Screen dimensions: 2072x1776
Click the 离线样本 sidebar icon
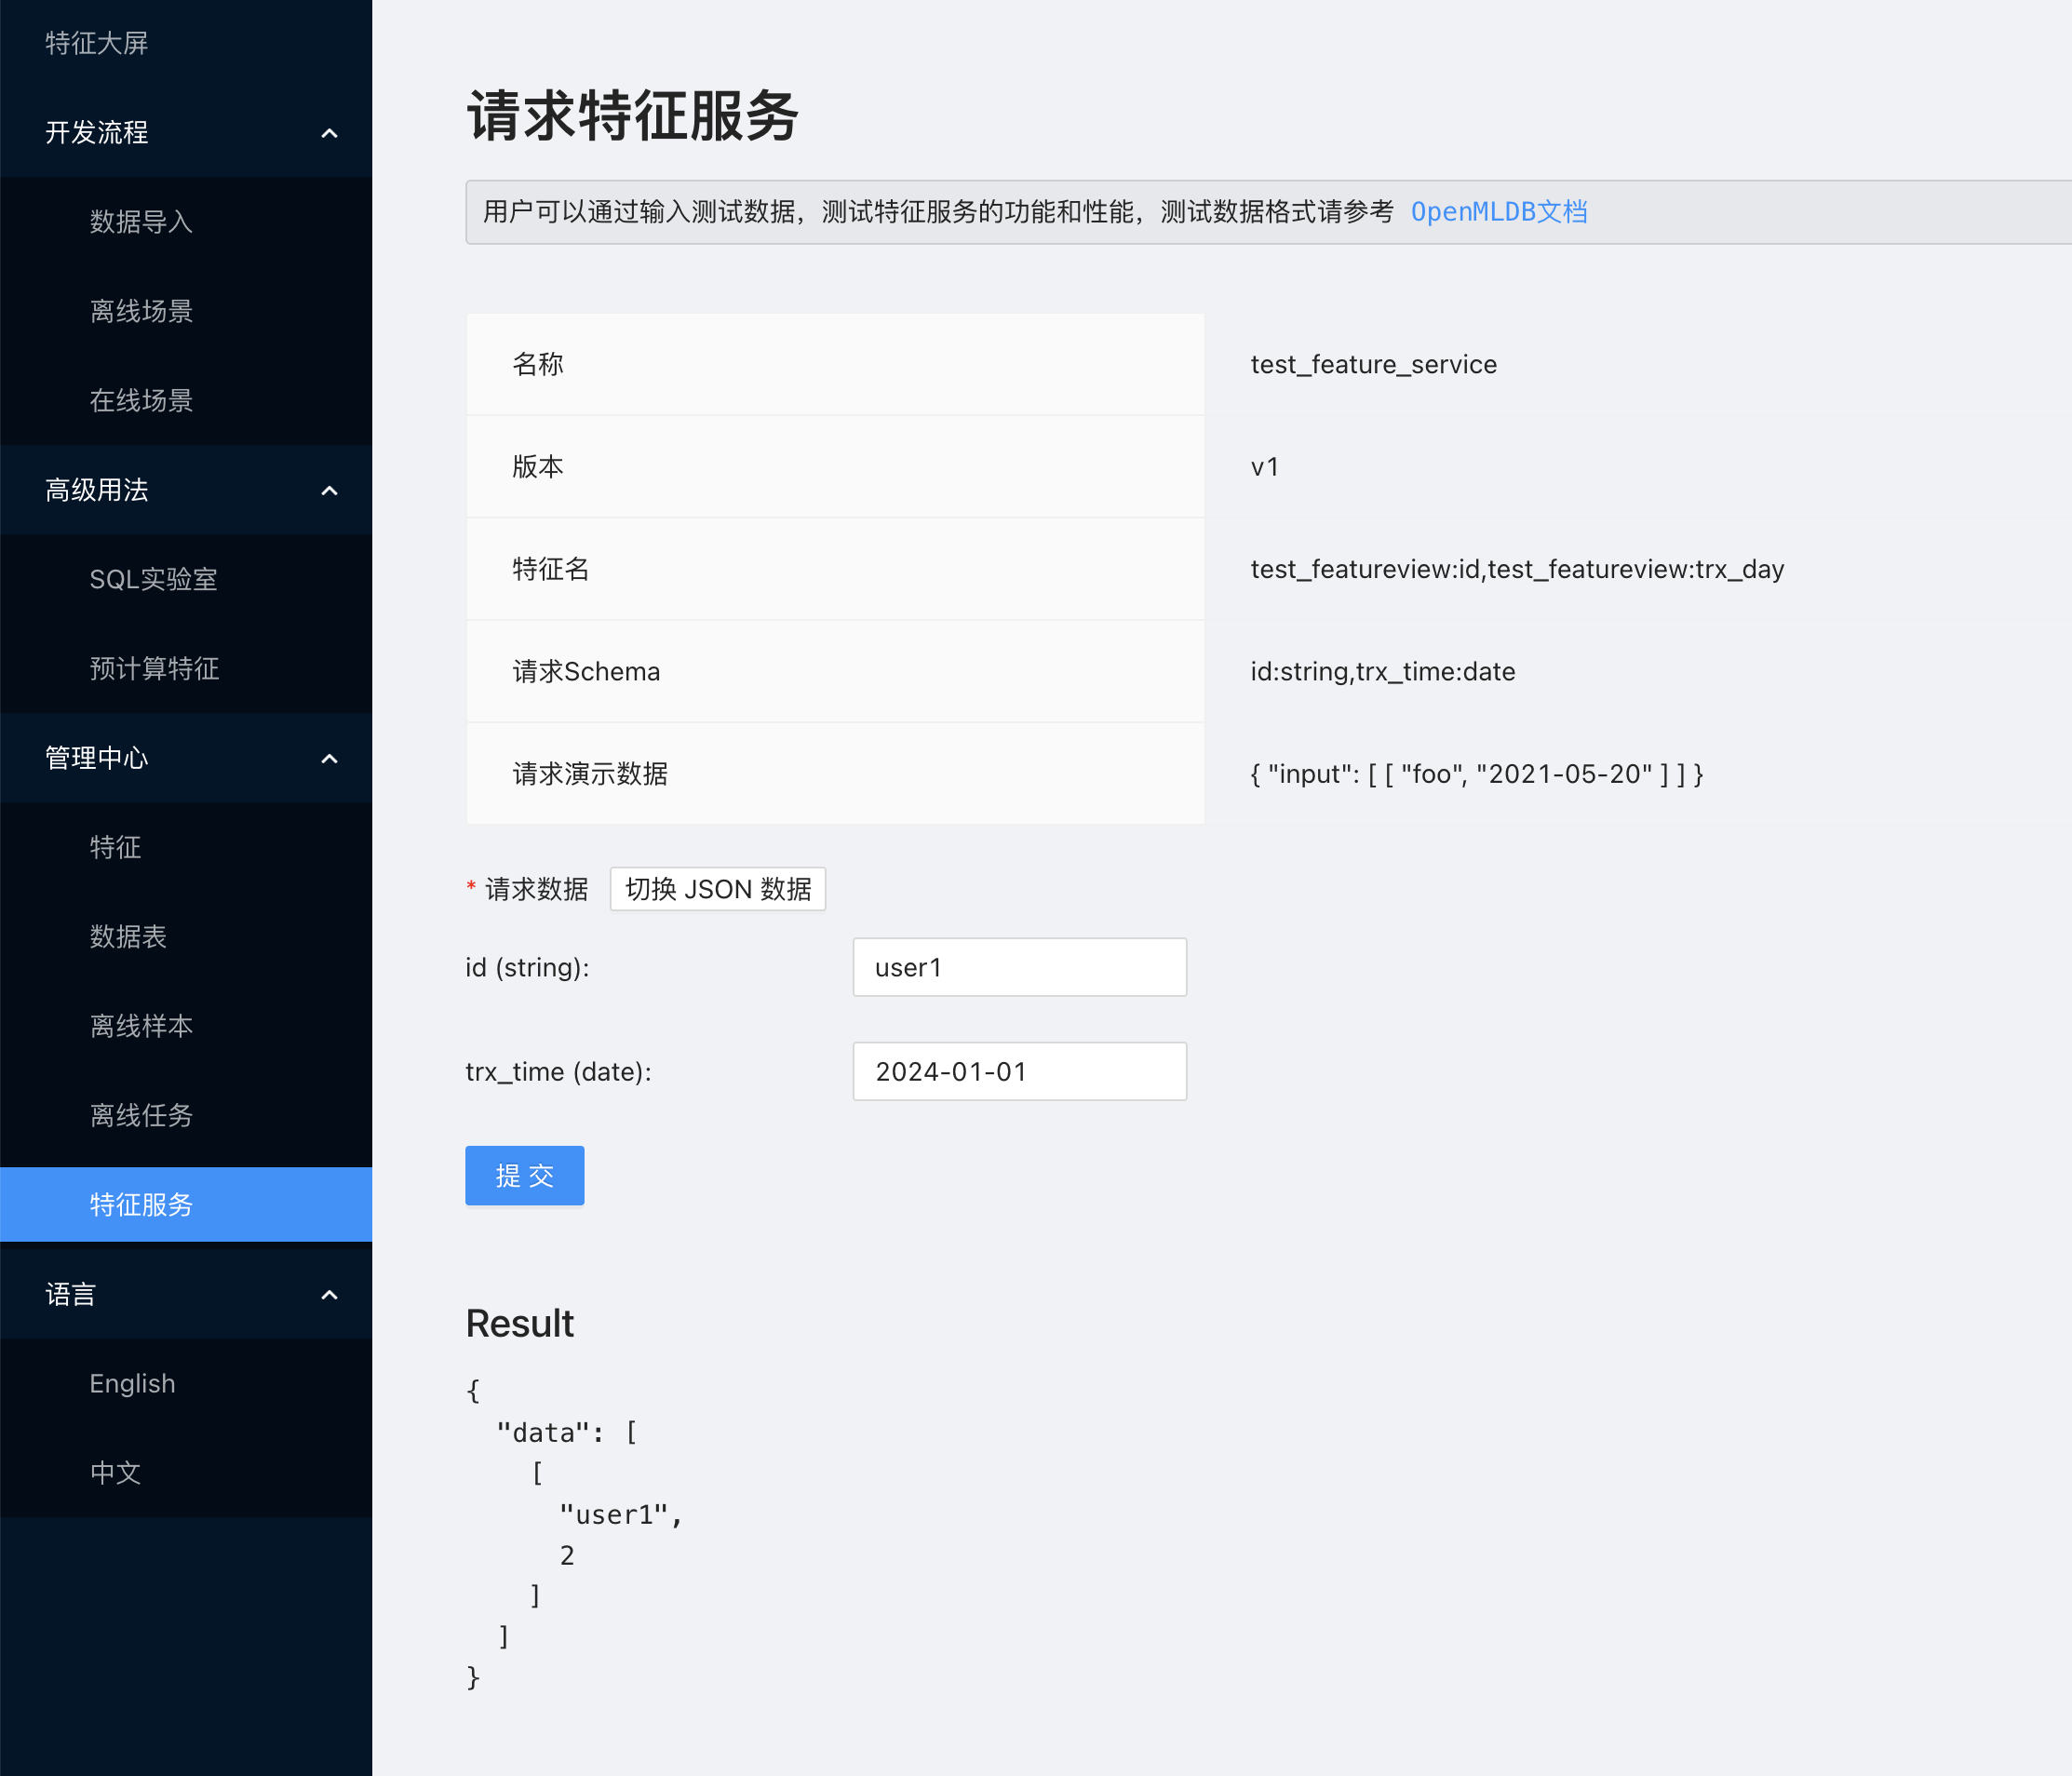tap(141, 1026)
